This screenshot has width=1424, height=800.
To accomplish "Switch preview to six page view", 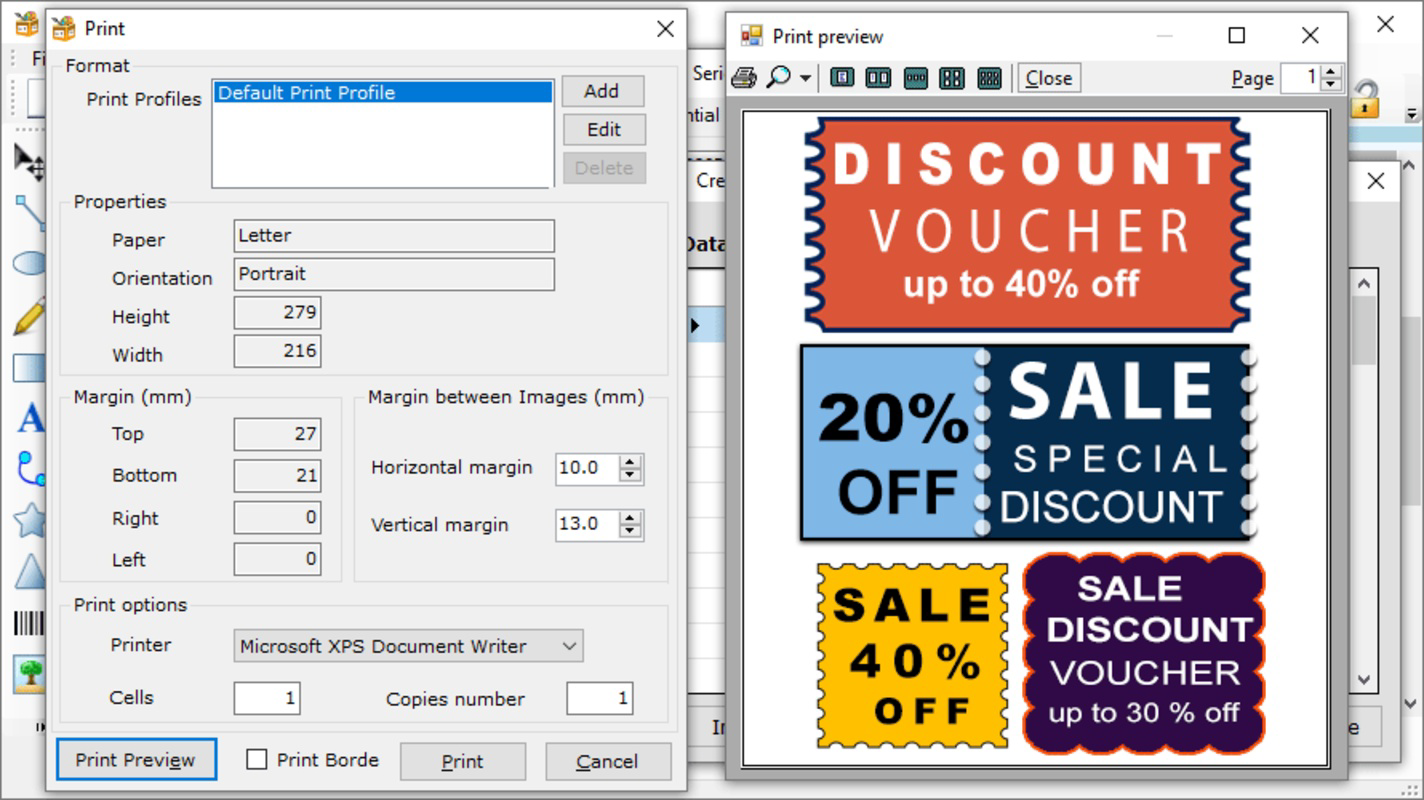I will pyautogui.click(x=989, y=77).
